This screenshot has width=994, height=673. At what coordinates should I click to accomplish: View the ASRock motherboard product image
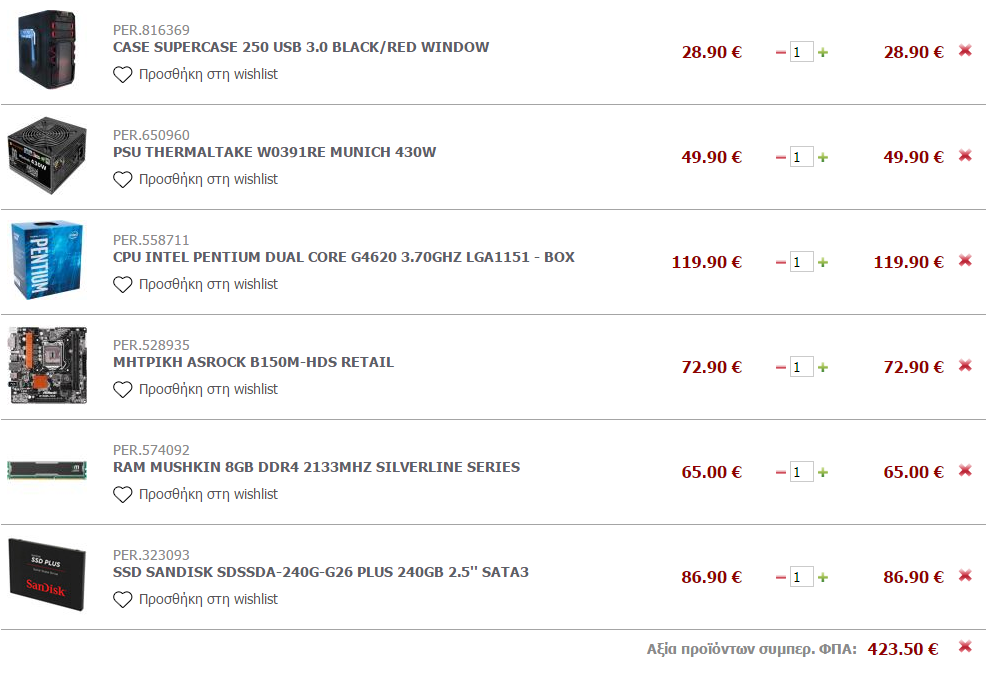point(48,366)
